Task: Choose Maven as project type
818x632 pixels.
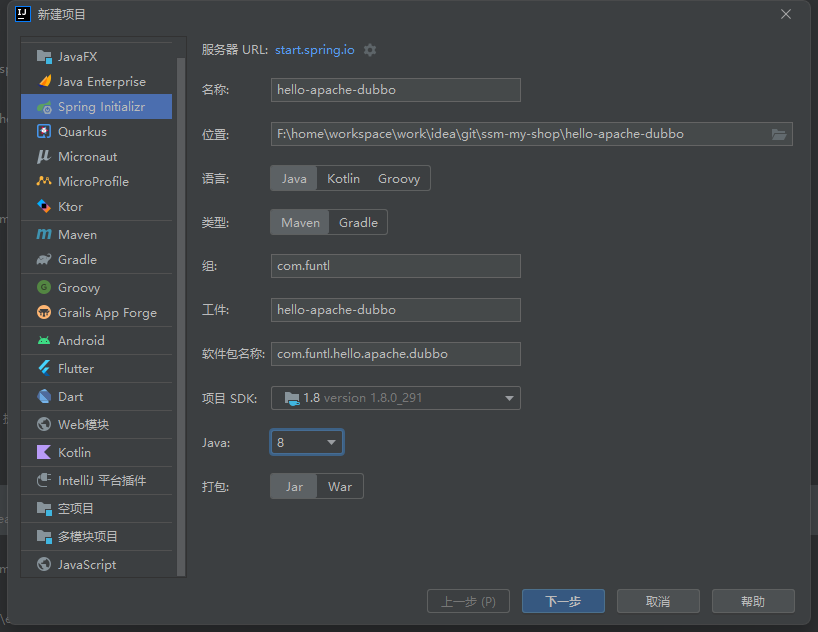Action: (x=300, y=222)
